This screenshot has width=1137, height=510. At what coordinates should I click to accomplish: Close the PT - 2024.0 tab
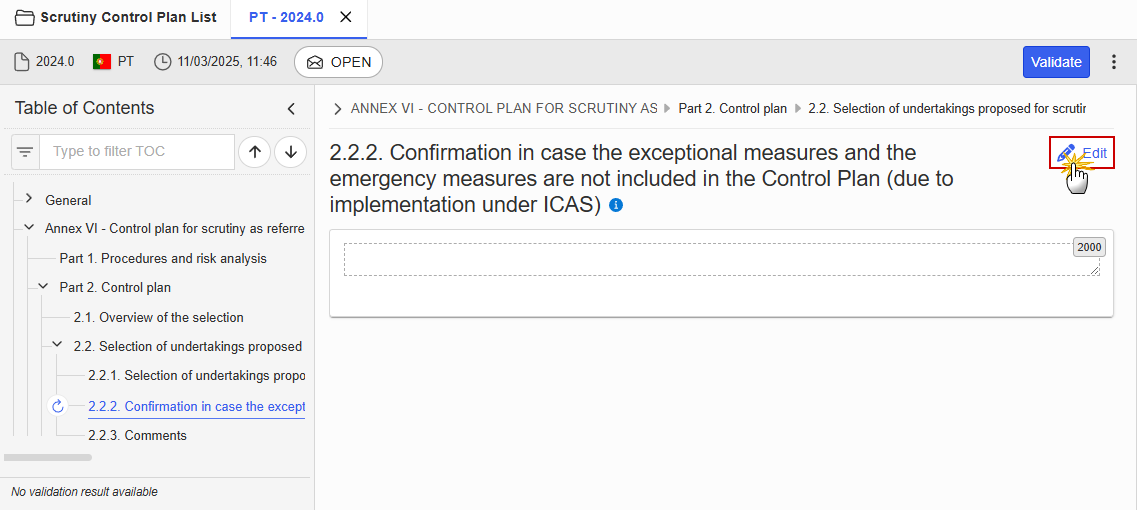346,17
